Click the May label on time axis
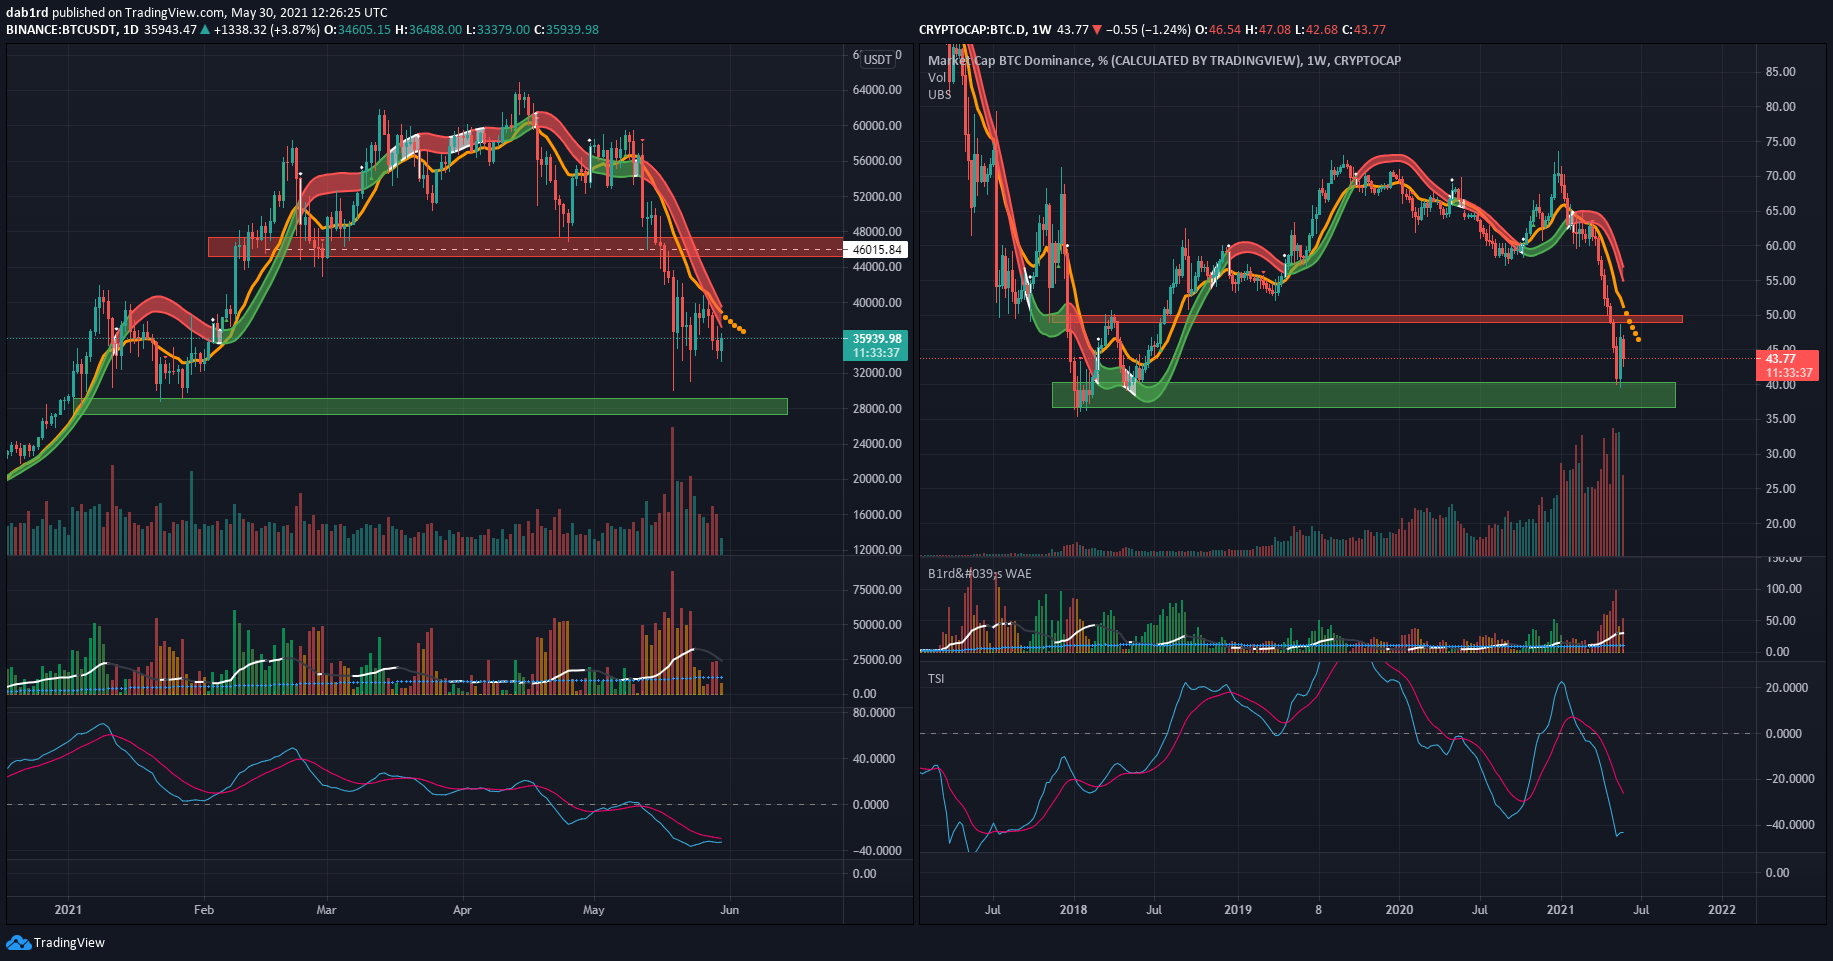 594,910
